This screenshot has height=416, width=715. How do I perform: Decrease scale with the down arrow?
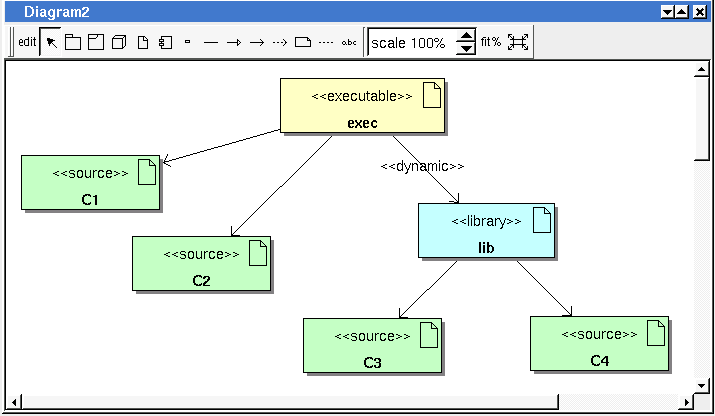[466, 48]
